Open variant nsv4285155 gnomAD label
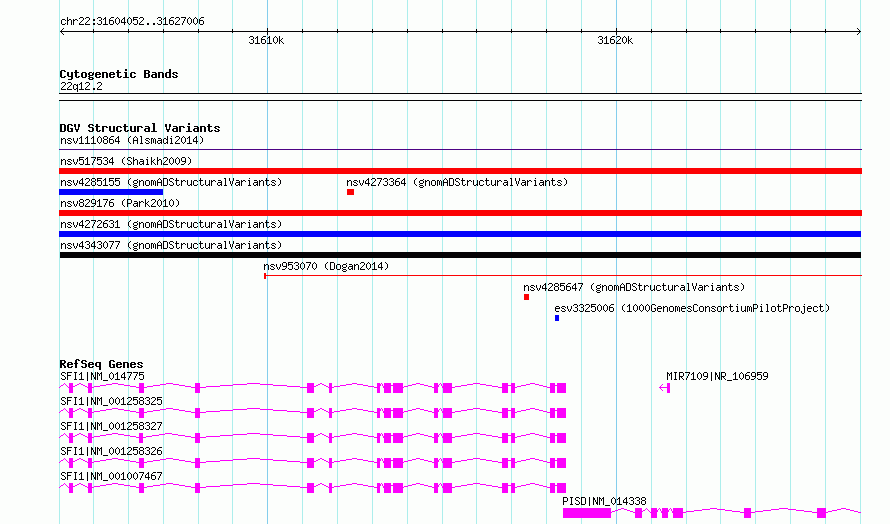Viewport: 890px width, 524px height. pos(171,182)
